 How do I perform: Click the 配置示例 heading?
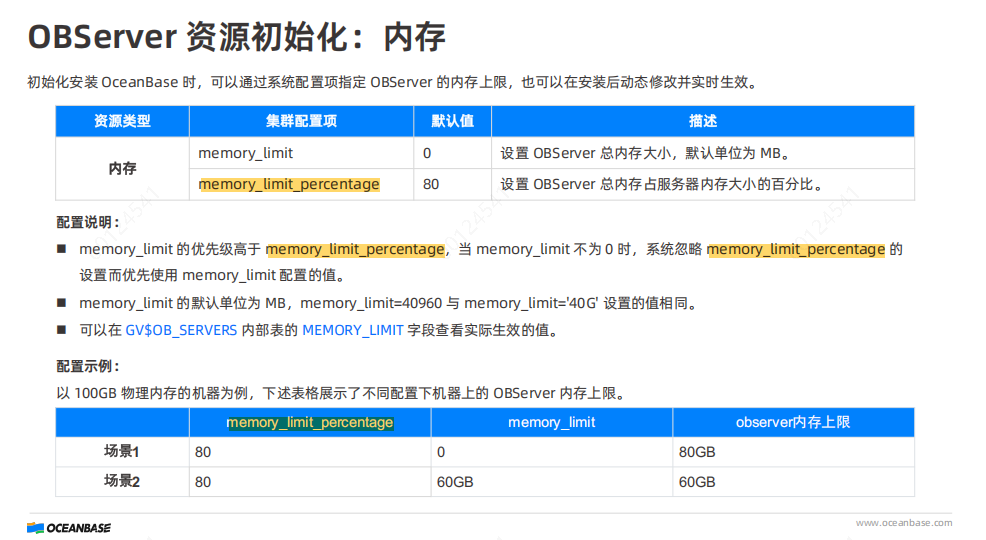(88, 366)
